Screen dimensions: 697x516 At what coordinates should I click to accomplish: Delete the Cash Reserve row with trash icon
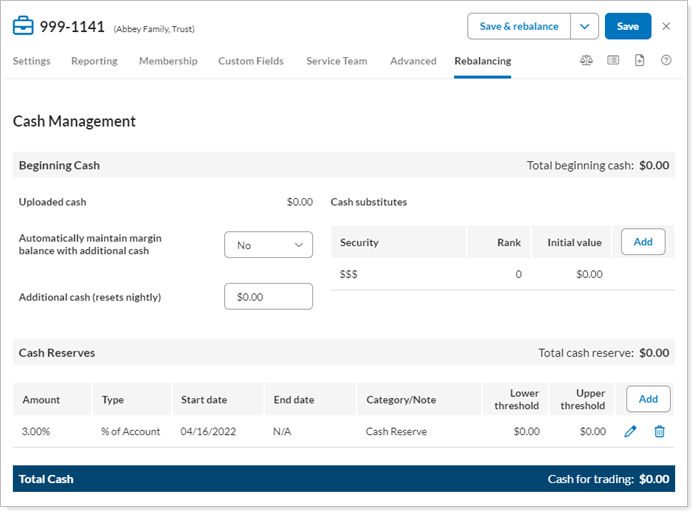point(659,431)
